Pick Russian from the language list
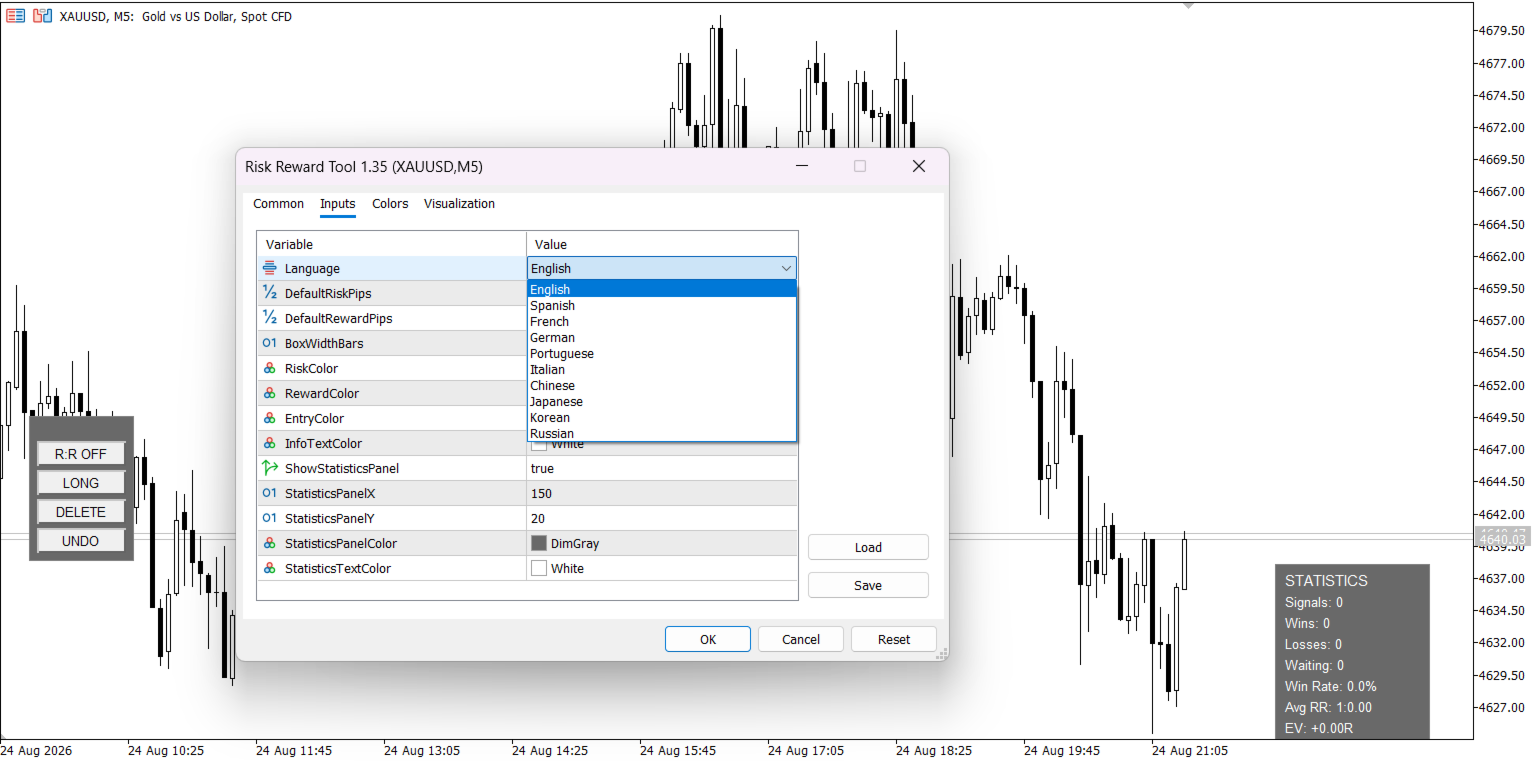The width and height of the screenshot is (1537, 762). point(662,434)
